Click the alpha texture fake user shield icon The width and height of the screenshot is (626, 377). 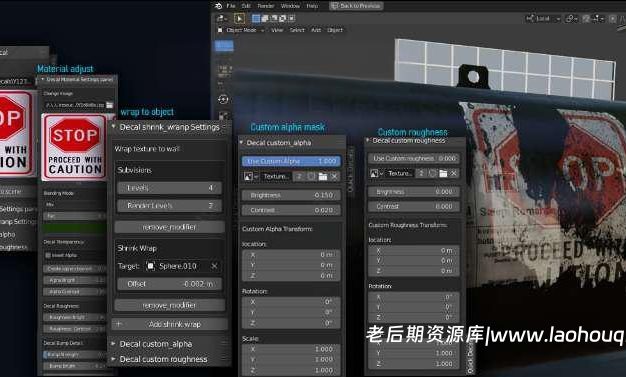click(311, 177)
